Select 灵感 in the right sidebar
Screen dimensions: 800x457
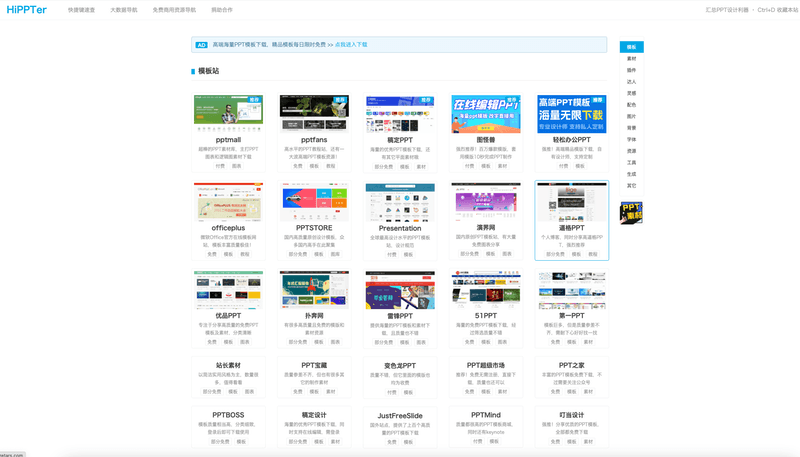tap(632, 93)
